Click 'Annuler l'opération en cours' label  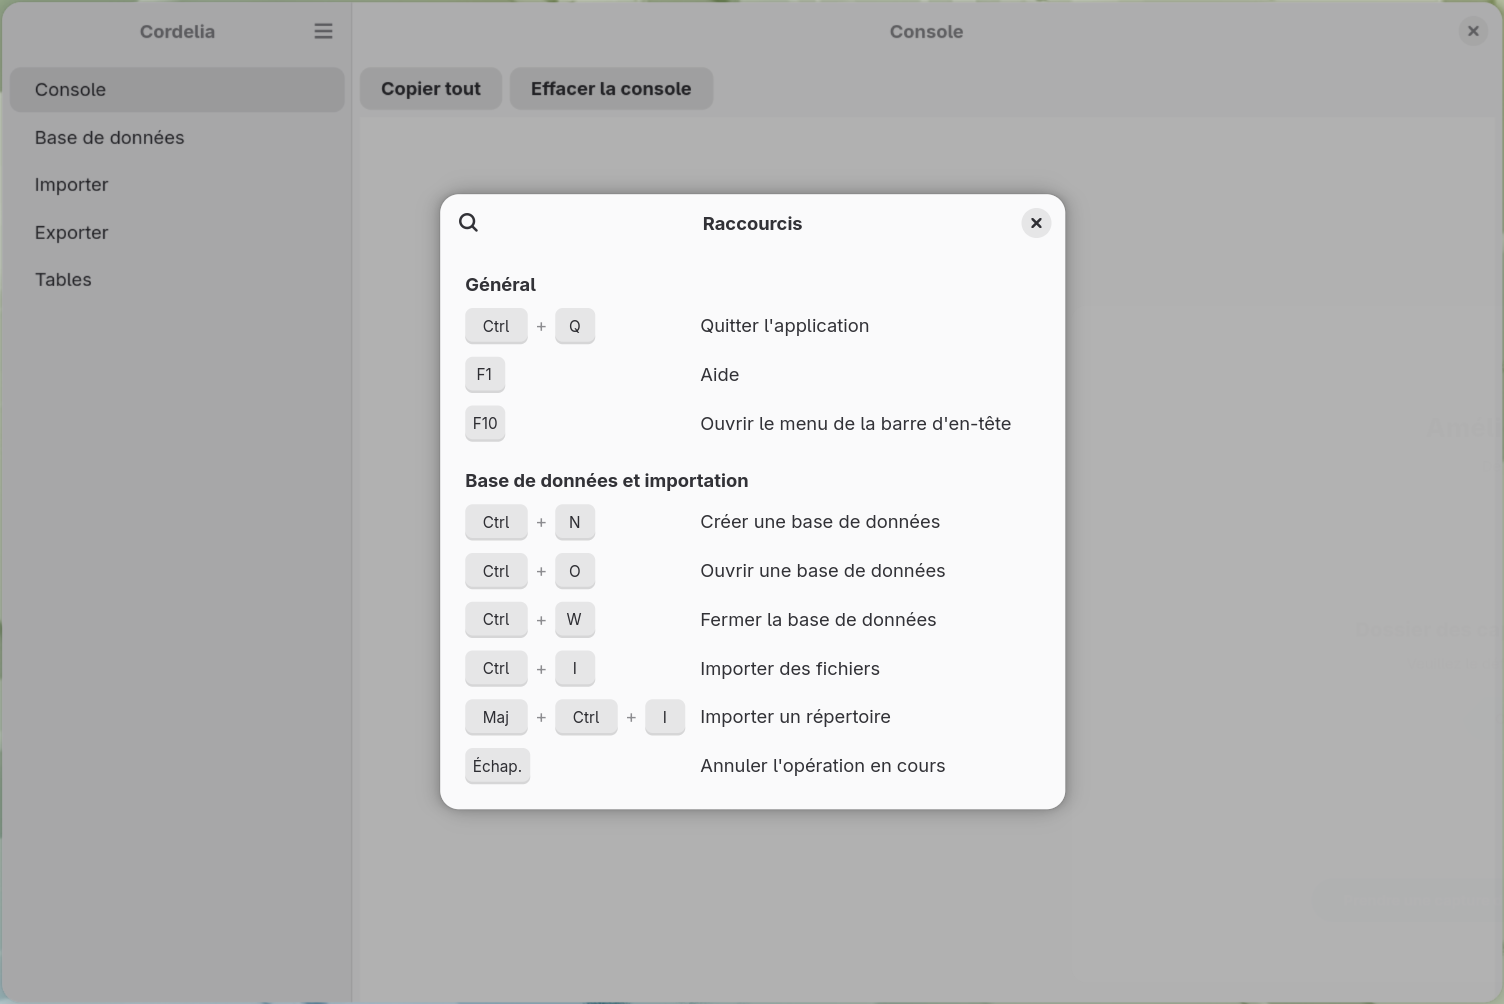[x=823, y=766]
